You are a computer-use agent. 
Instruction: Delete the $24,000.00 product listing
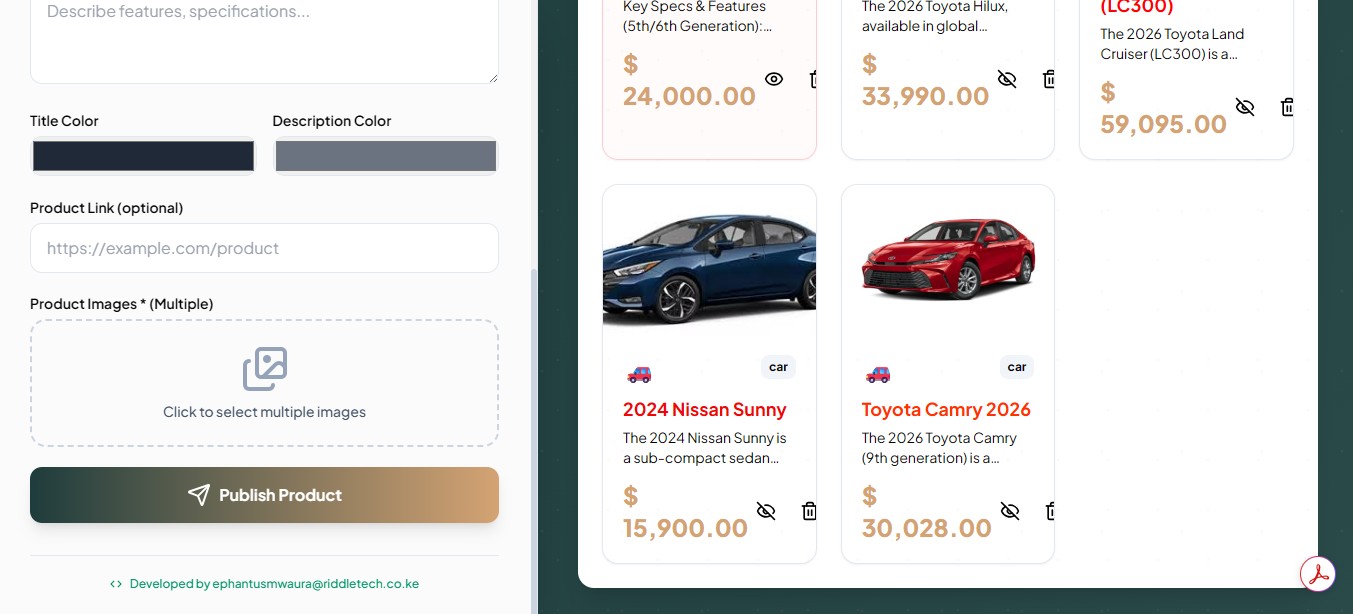pos(813,79)
